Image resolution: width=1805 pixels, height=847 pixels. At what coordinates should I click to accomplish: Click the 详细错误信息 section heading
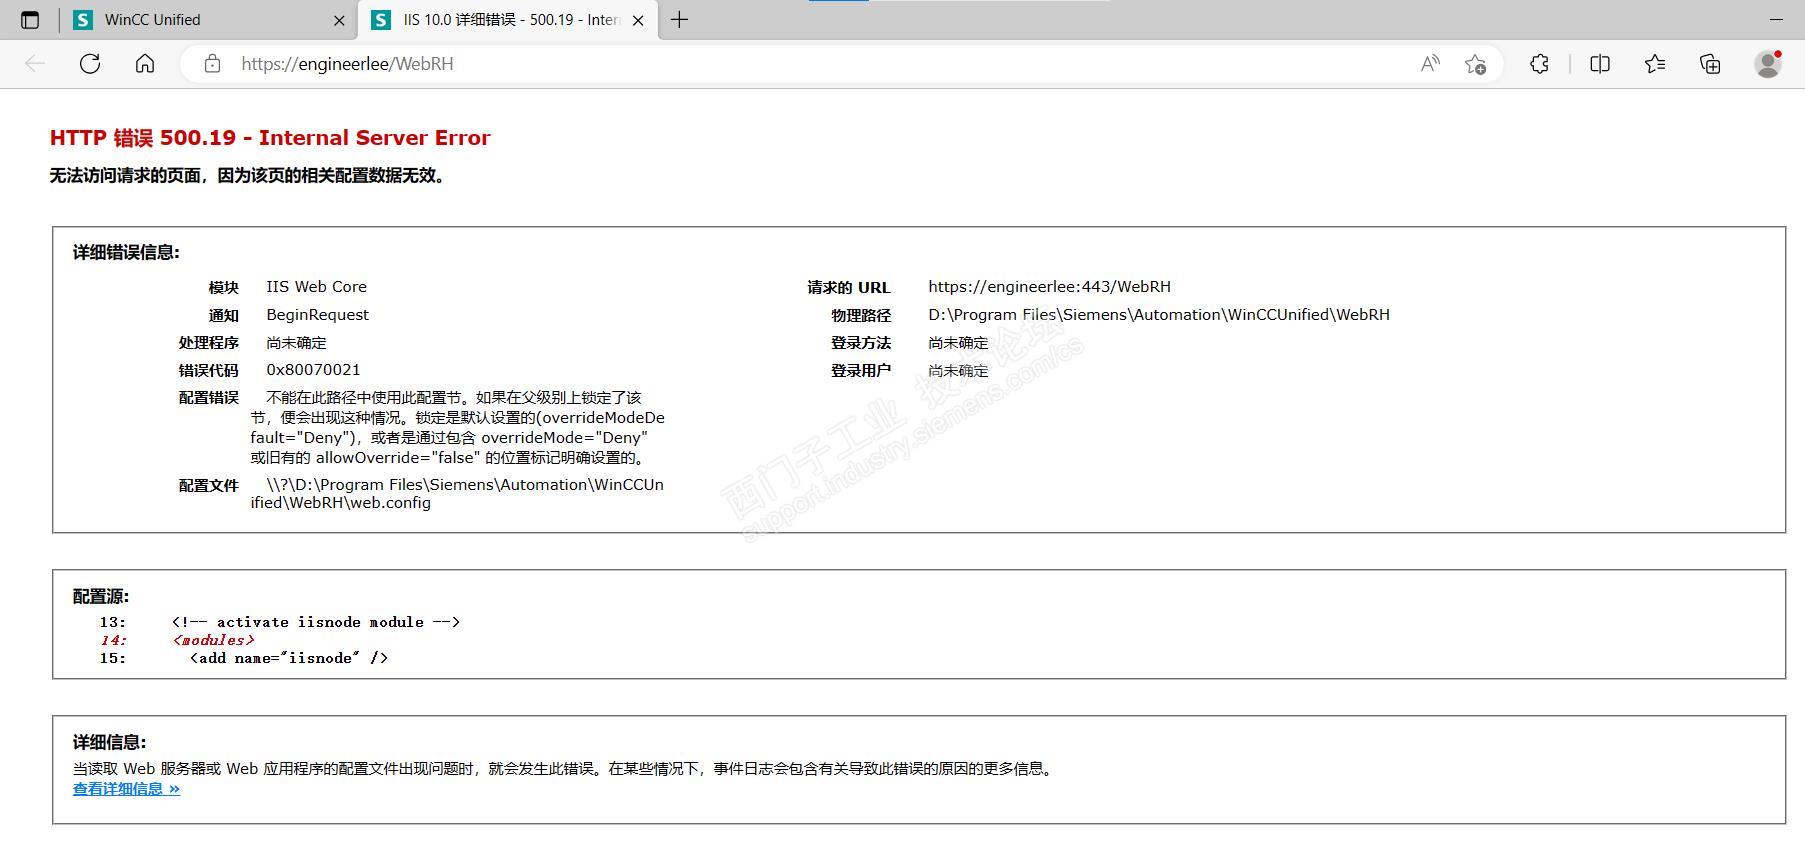[x=126, y=253]
